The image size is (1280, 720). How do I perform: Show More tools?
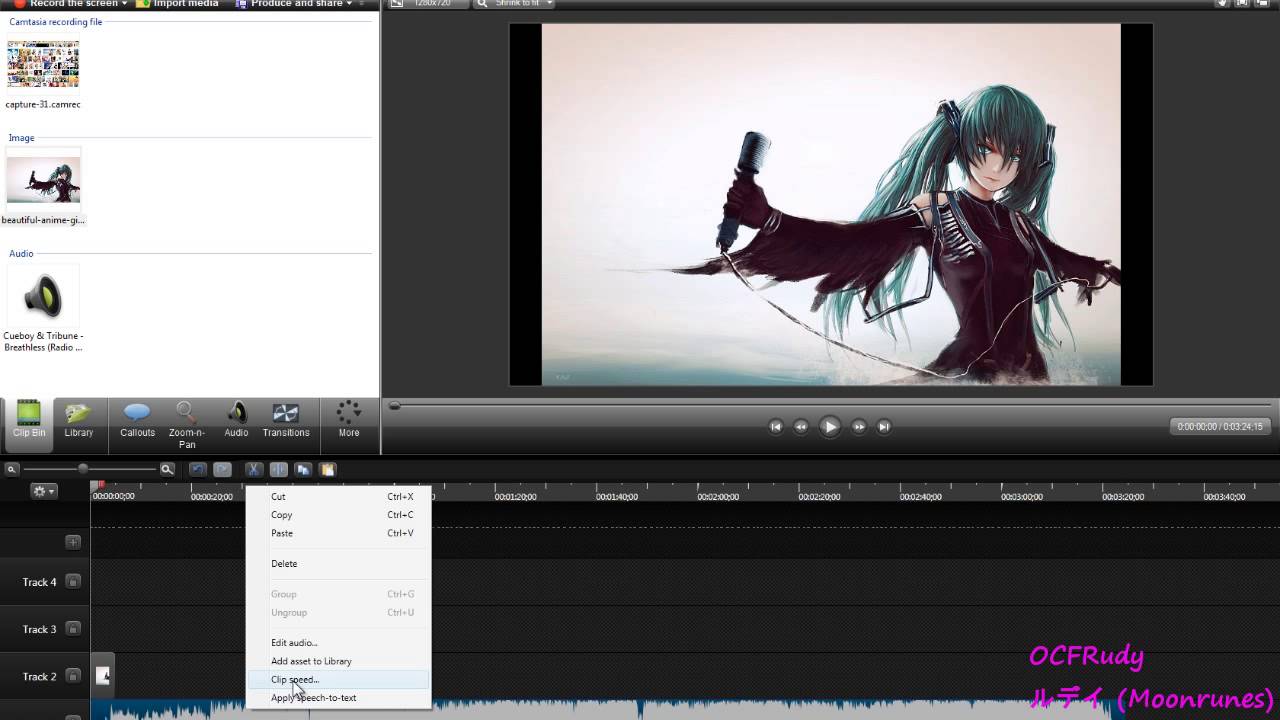click(x=349, y=420)
